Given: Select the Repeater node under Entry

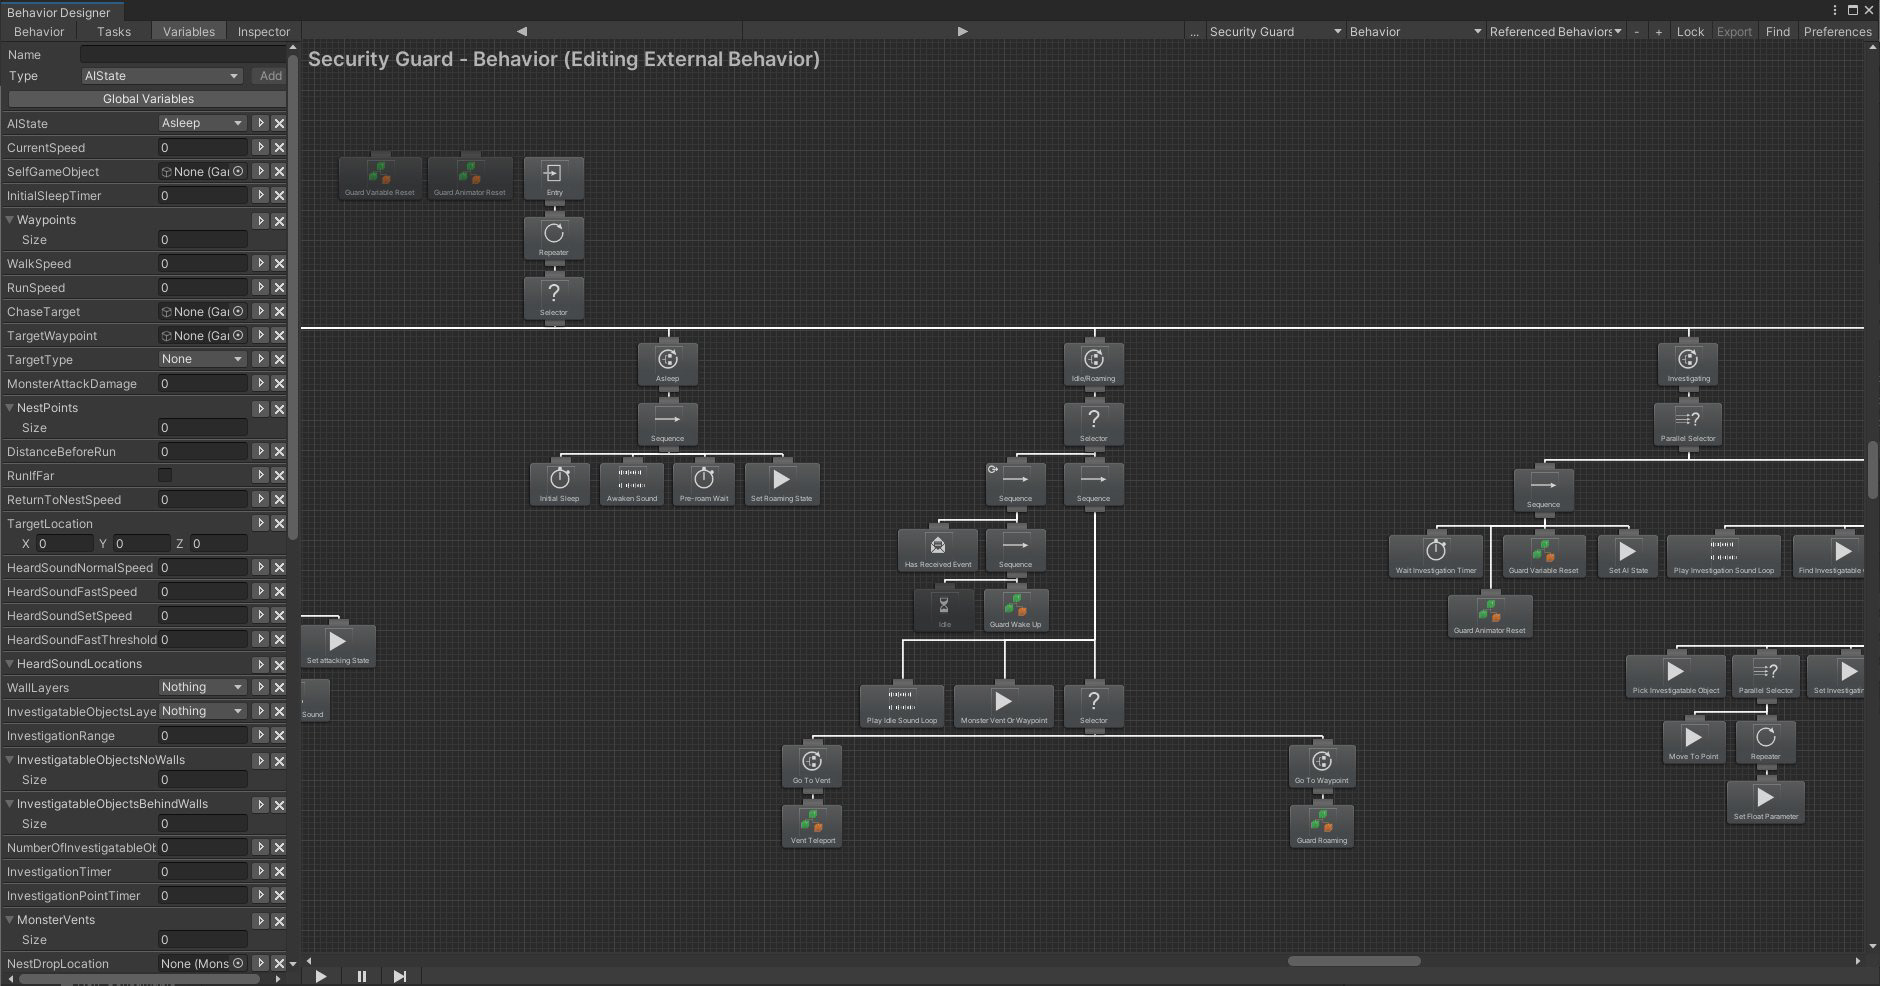Looking at the screenshot, I should tap(554, 238).
